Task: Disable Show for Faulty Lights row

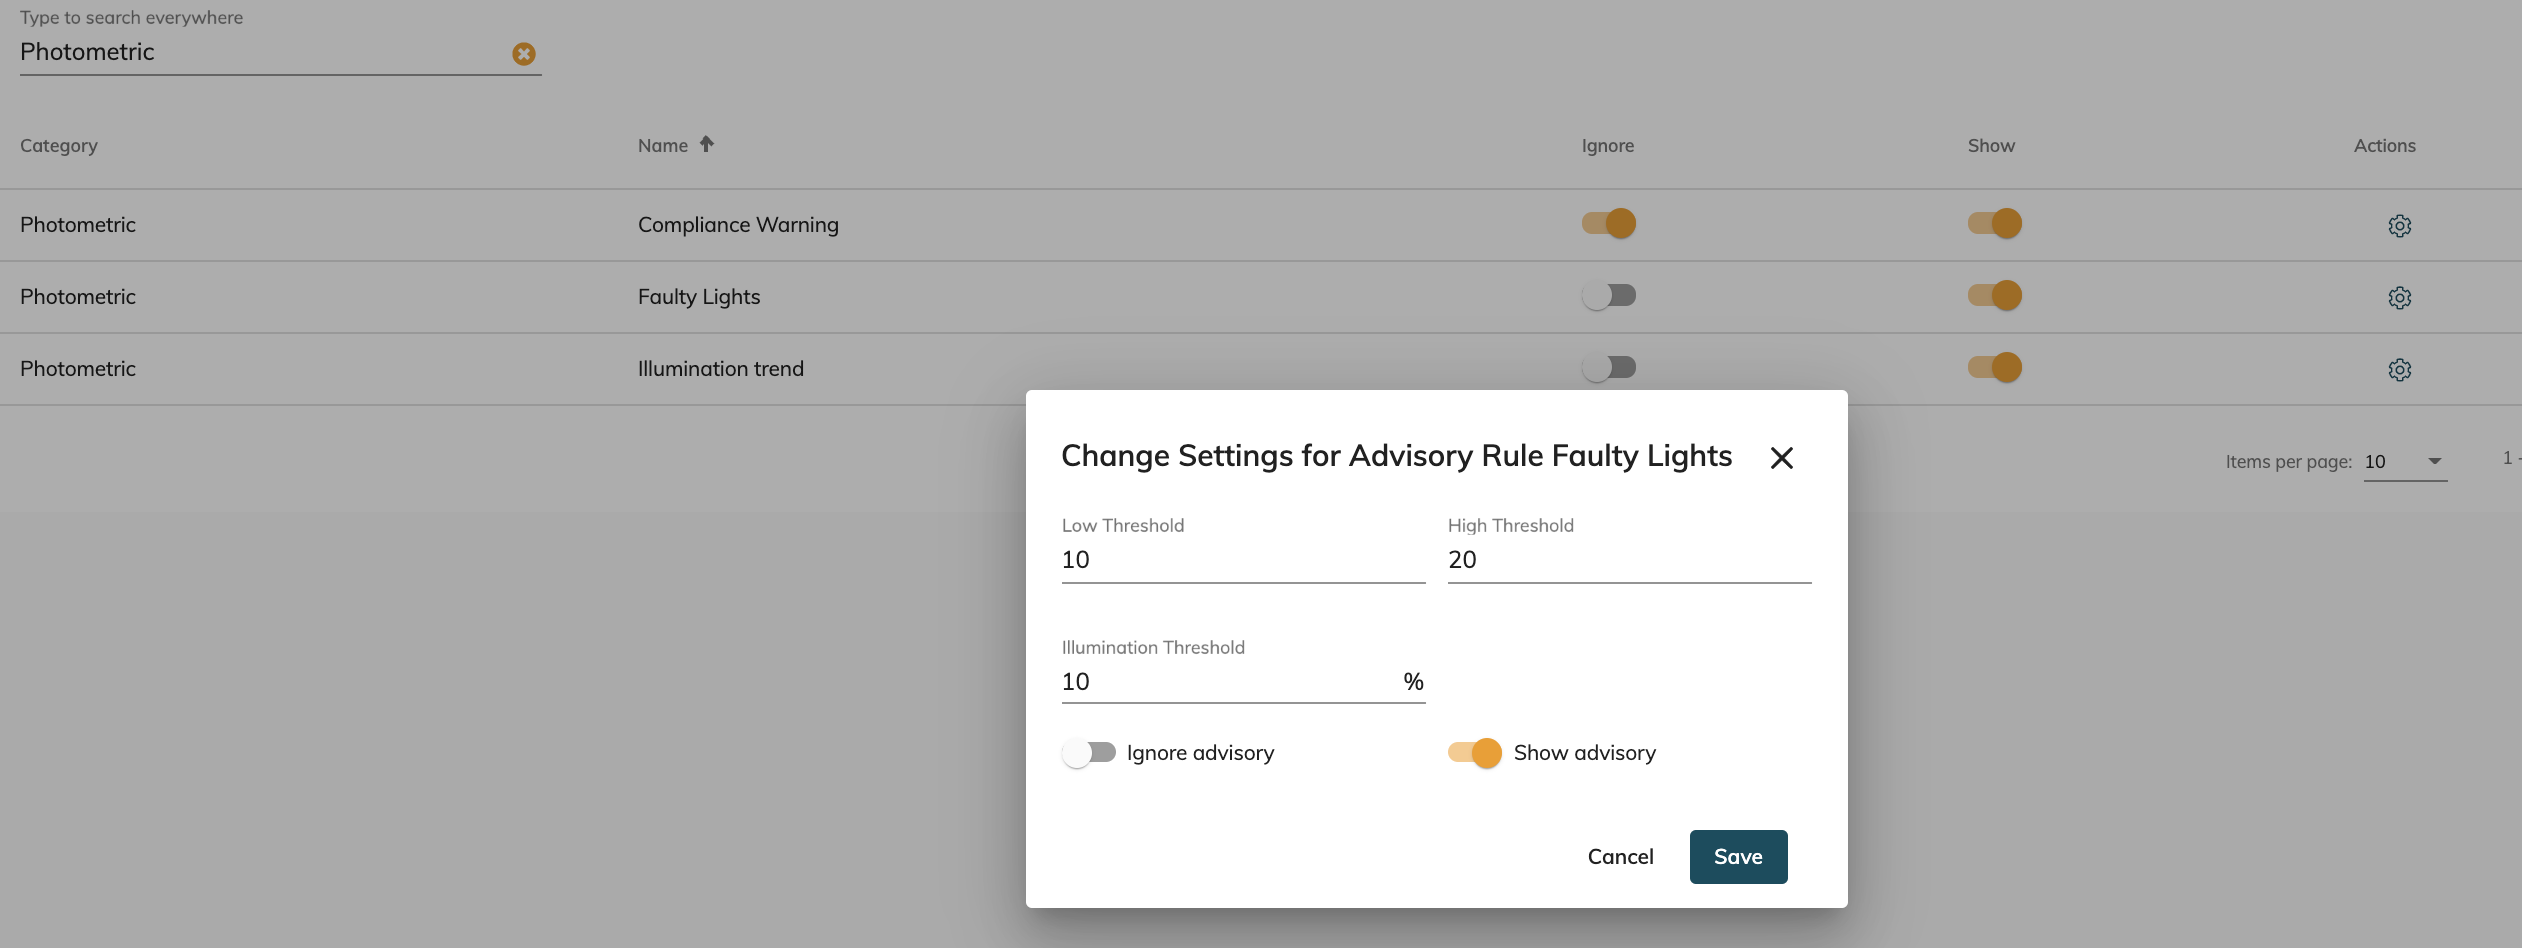Action: tap(1994, 296)
